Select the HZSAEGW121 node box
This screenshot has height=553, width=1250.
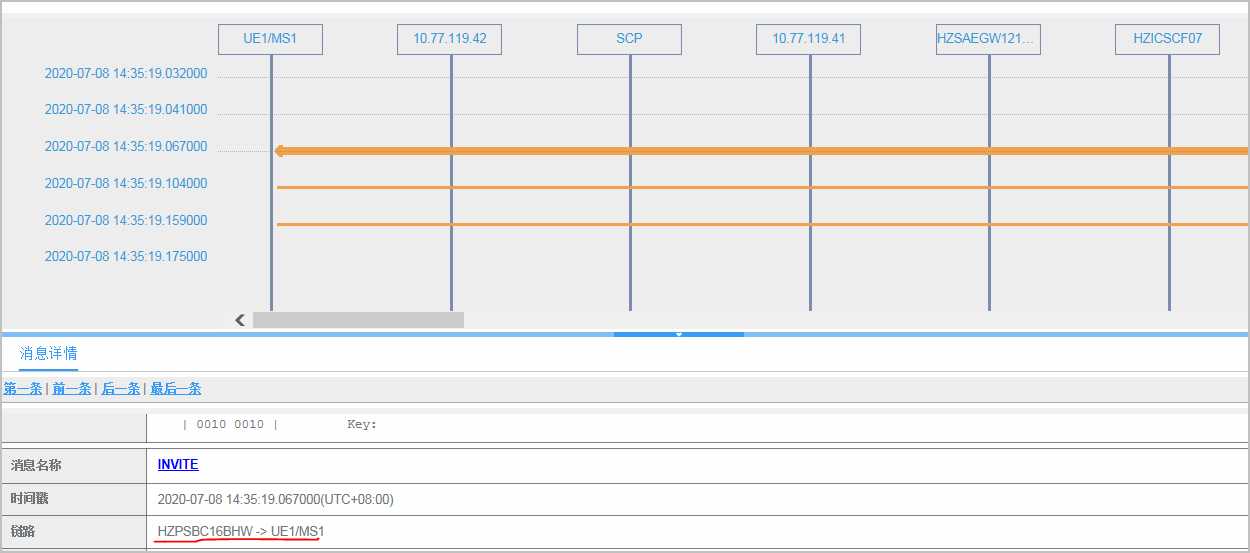tap(988, 39)
